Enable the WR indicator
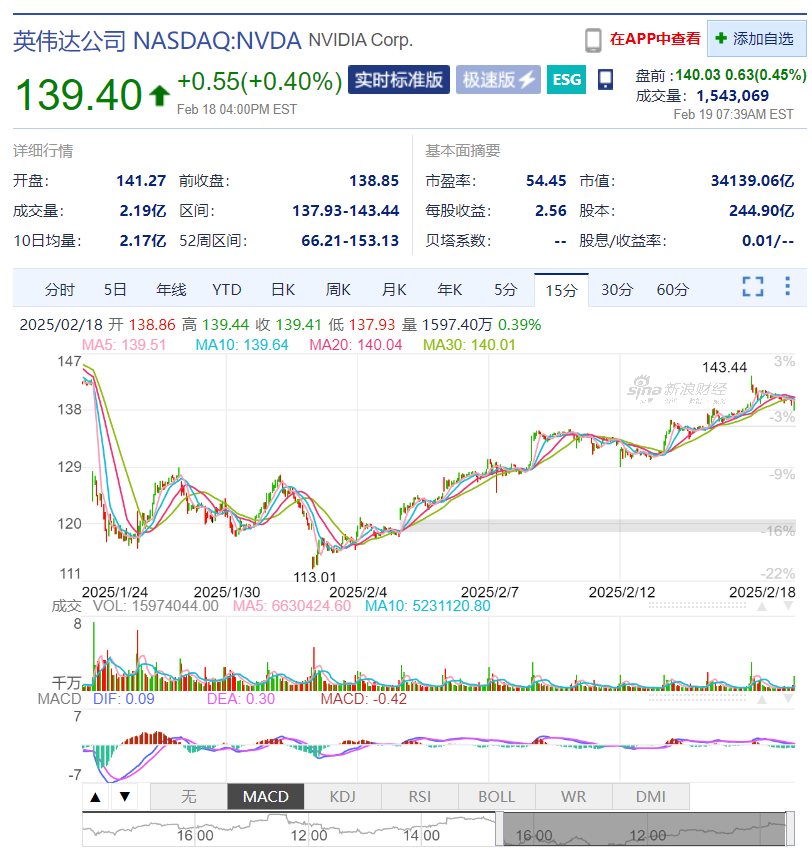The width and height of the screenshot is (812, 859). pyautogui.click(x=574, y=797)
